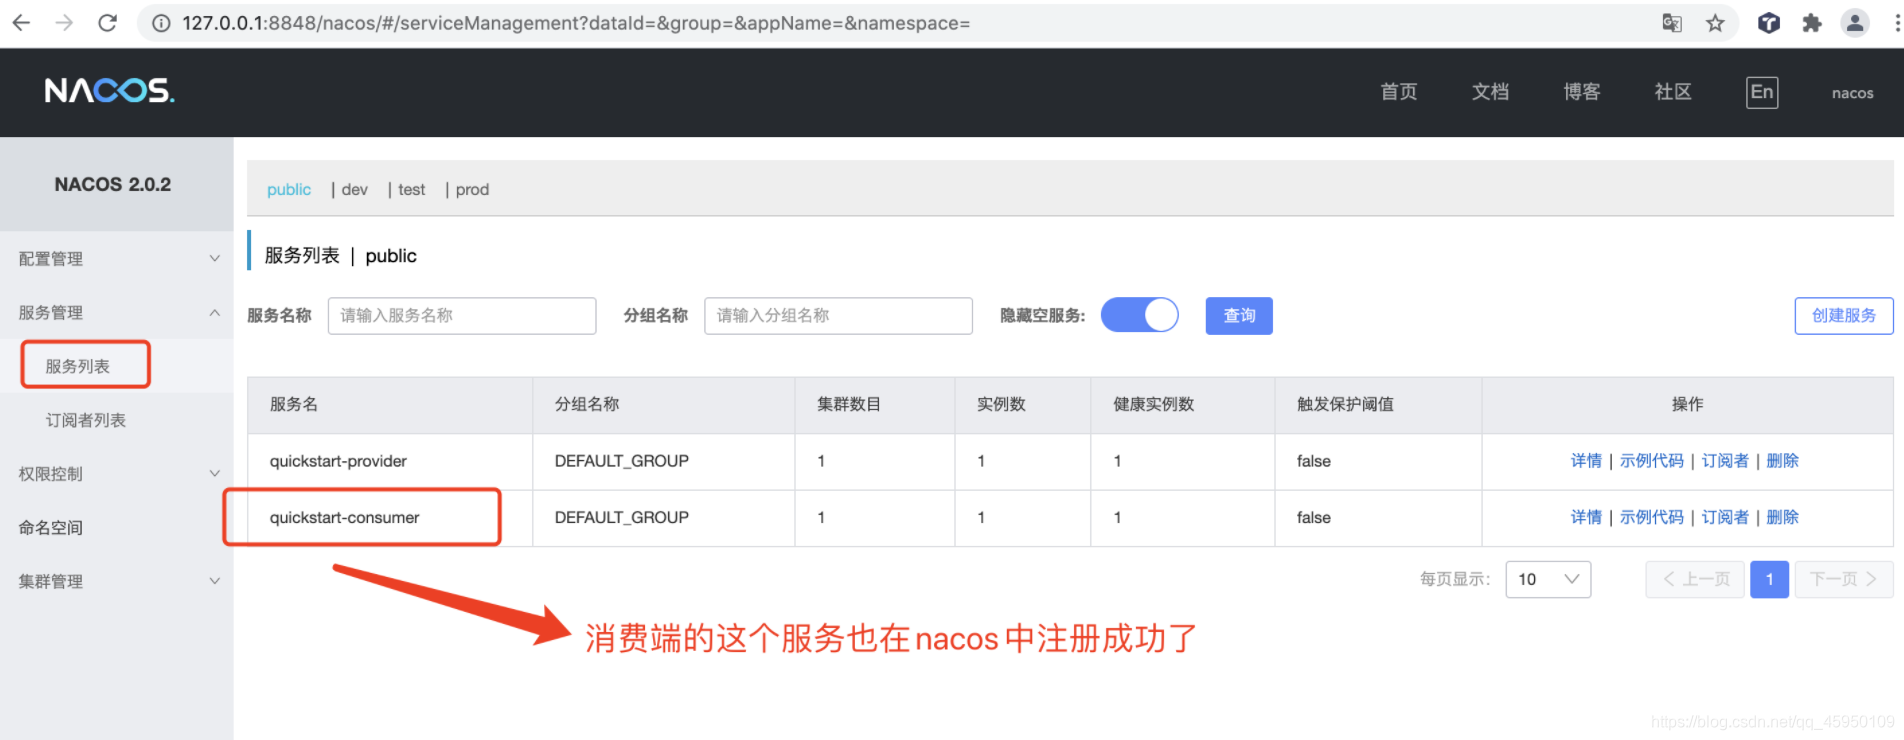Open 服务列表 in the sidebar
Viewport: 1904px width, 740px height.
[x=78, y=366]
